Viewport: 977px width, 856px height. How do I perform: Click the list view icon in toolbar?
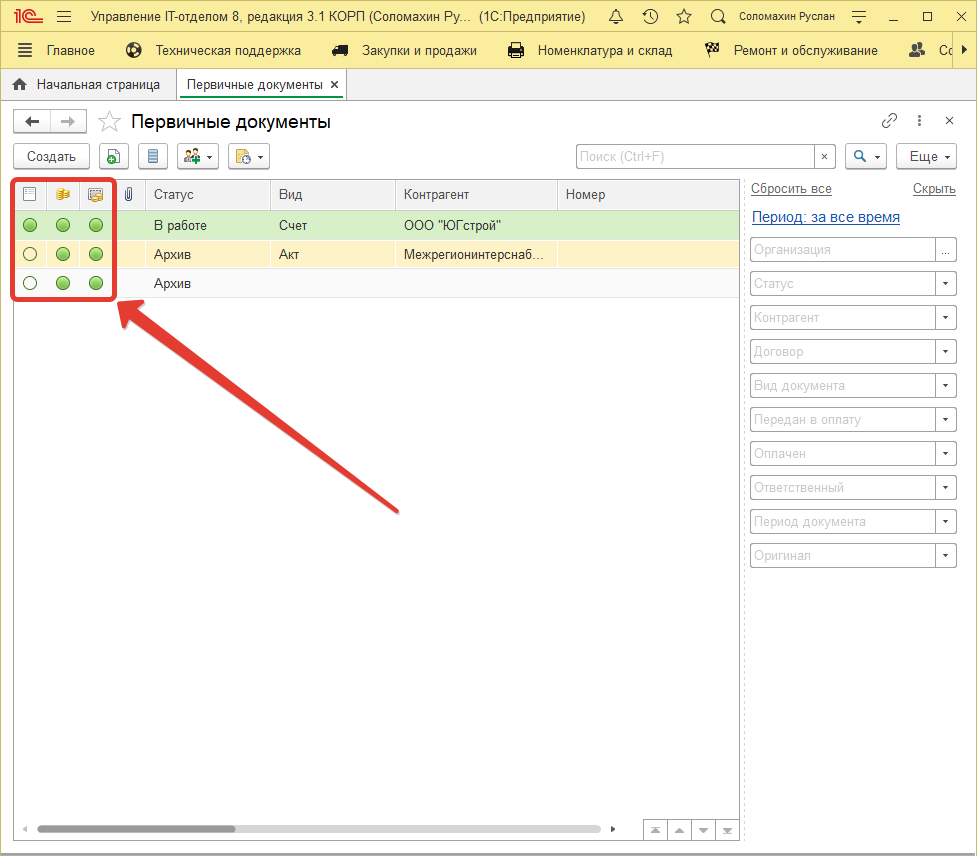153,157
